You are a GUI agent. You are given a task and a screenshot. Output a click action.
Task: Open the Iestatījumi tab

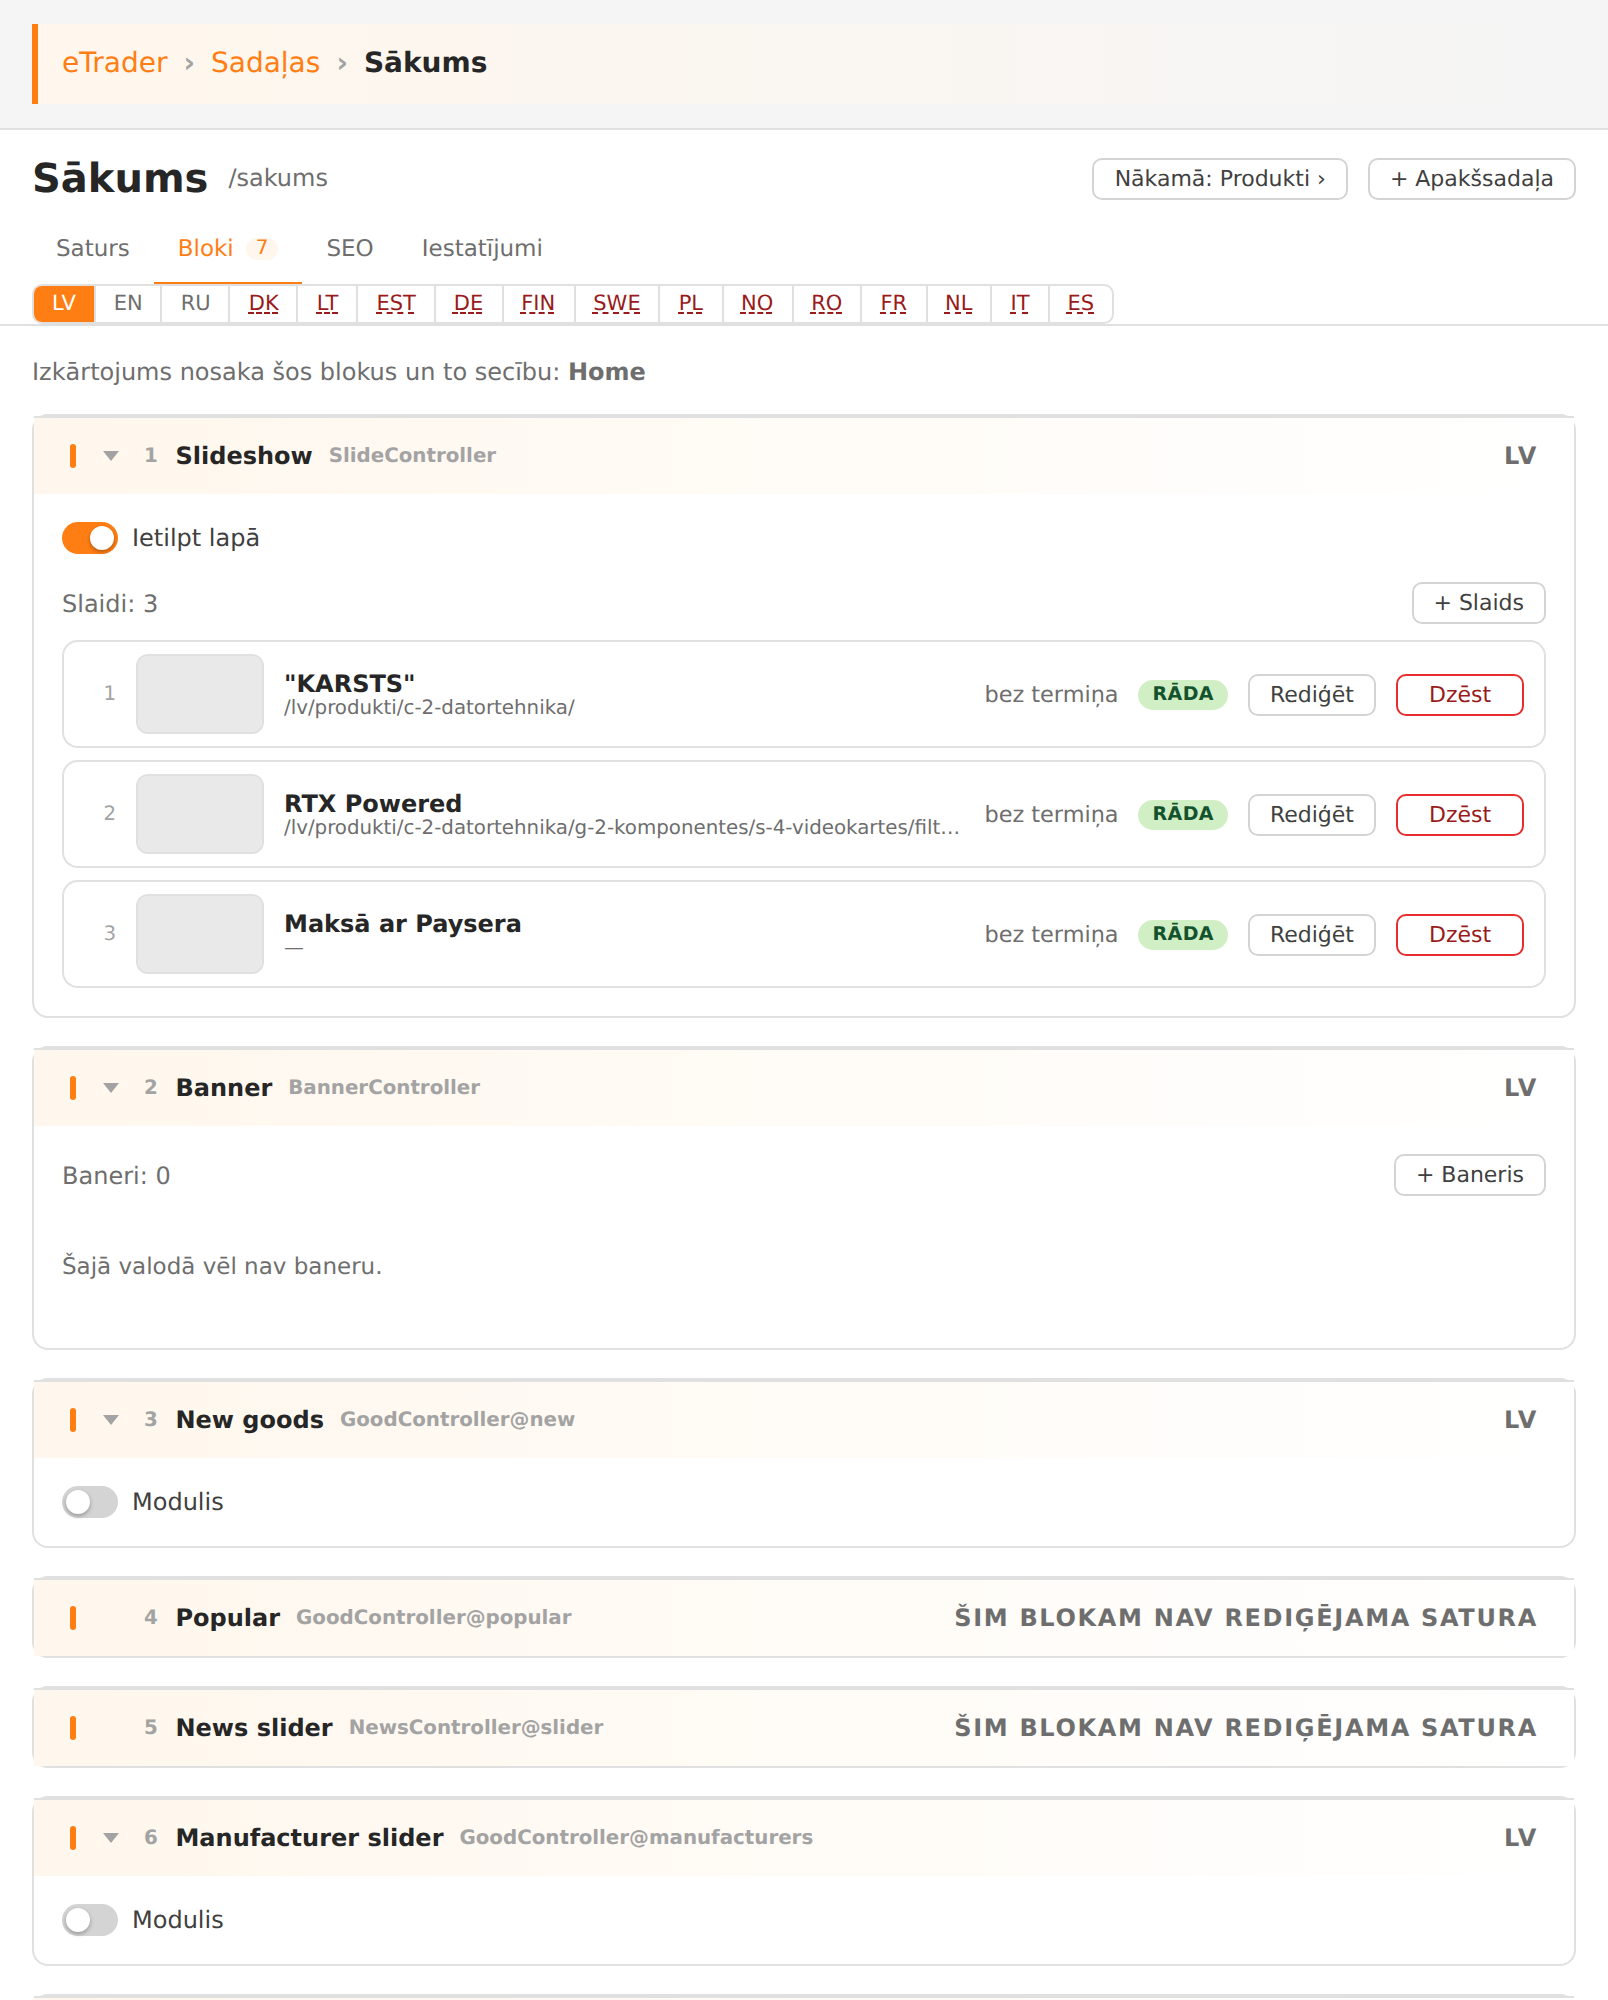point(482,248)
